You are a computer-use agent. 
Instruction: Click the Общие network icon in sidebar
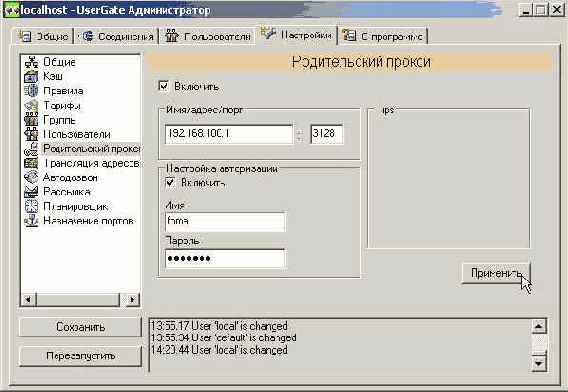click(31, 62)
